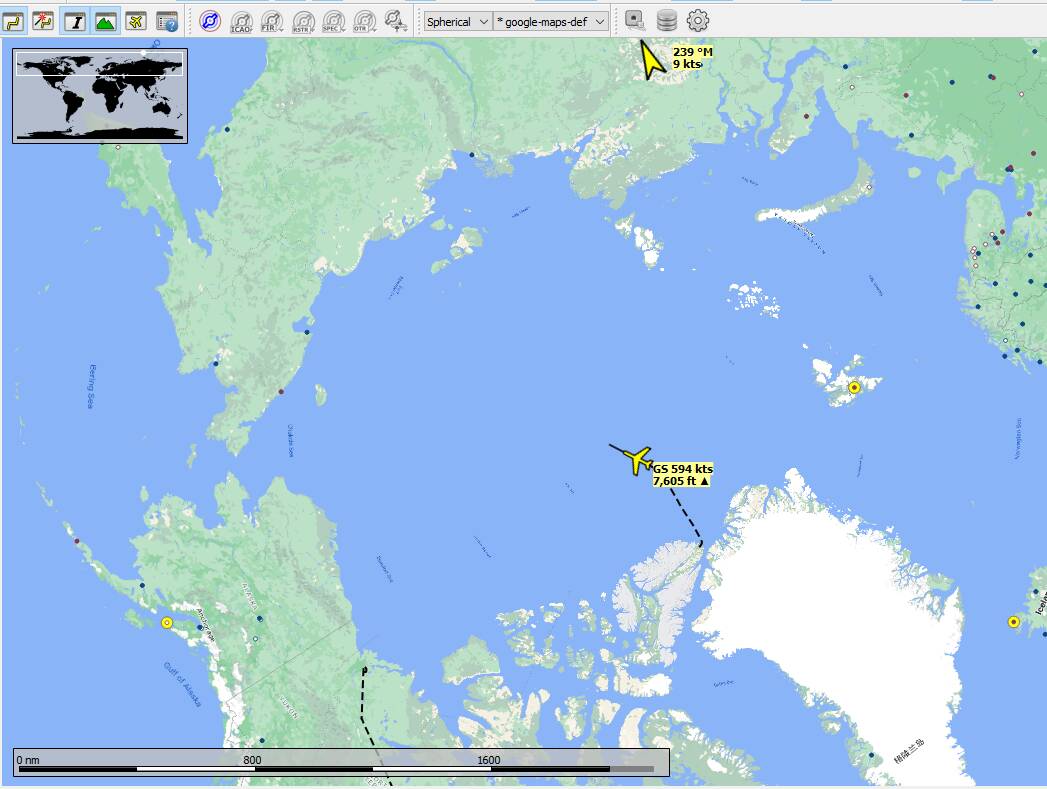This screenshot has height=789, width=1047.
Task: Toggle the black I information icon
Action: pos(74,21)
